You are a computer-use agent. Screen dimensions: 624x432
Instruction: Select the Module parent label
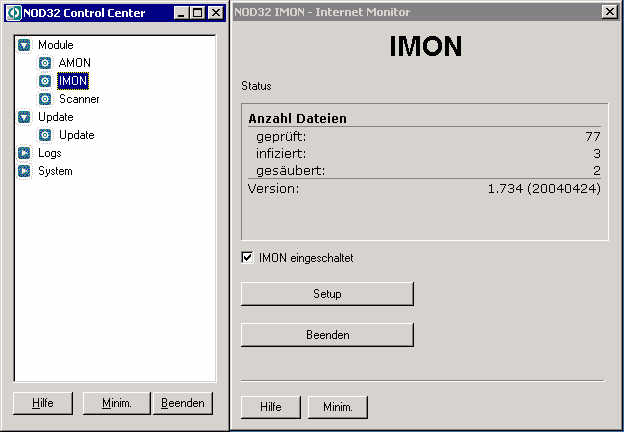tap(56, 45)
